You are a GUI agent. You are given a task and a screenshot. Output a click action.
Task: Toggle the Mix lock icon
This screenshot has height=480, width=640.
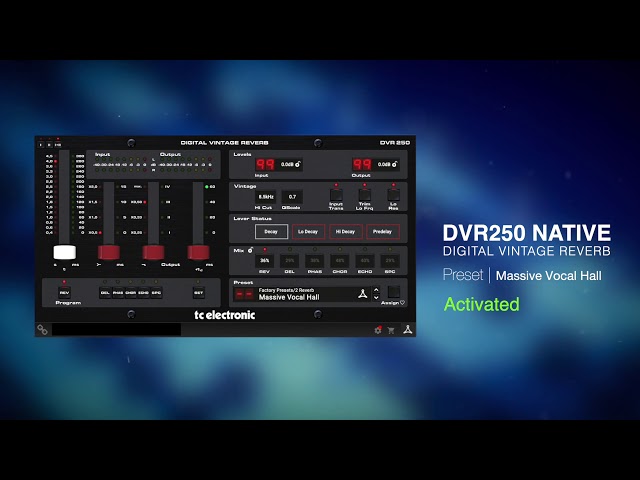[250, 250]
